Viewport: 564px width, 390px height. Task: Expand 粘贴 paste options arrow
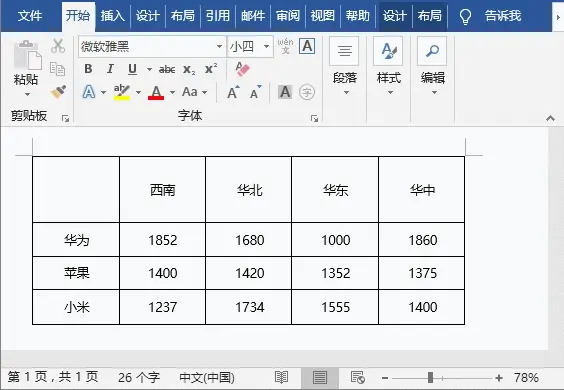click(27, 95)
